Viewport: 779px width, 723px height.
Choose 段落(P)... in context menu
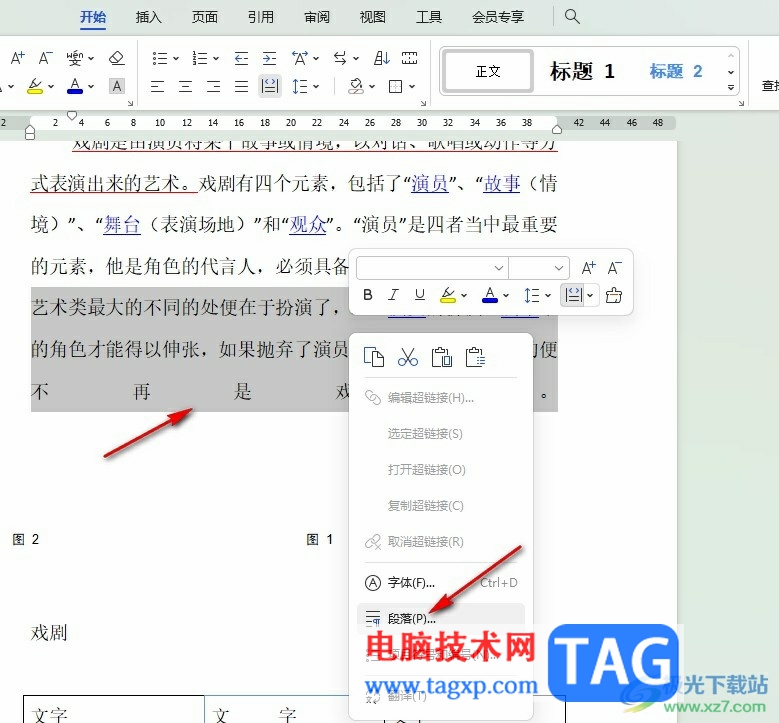[441, 619]
